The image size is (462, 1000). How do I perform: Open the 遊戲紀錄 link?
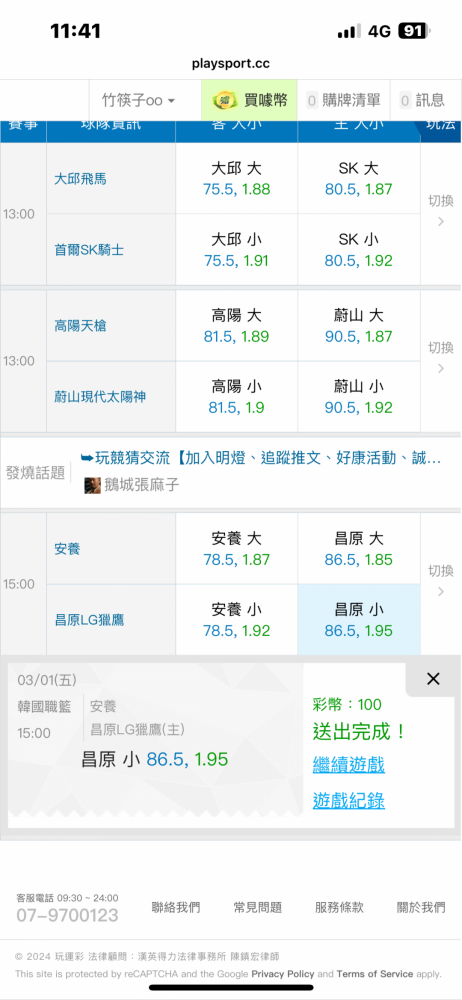click(x=348, y=800)
